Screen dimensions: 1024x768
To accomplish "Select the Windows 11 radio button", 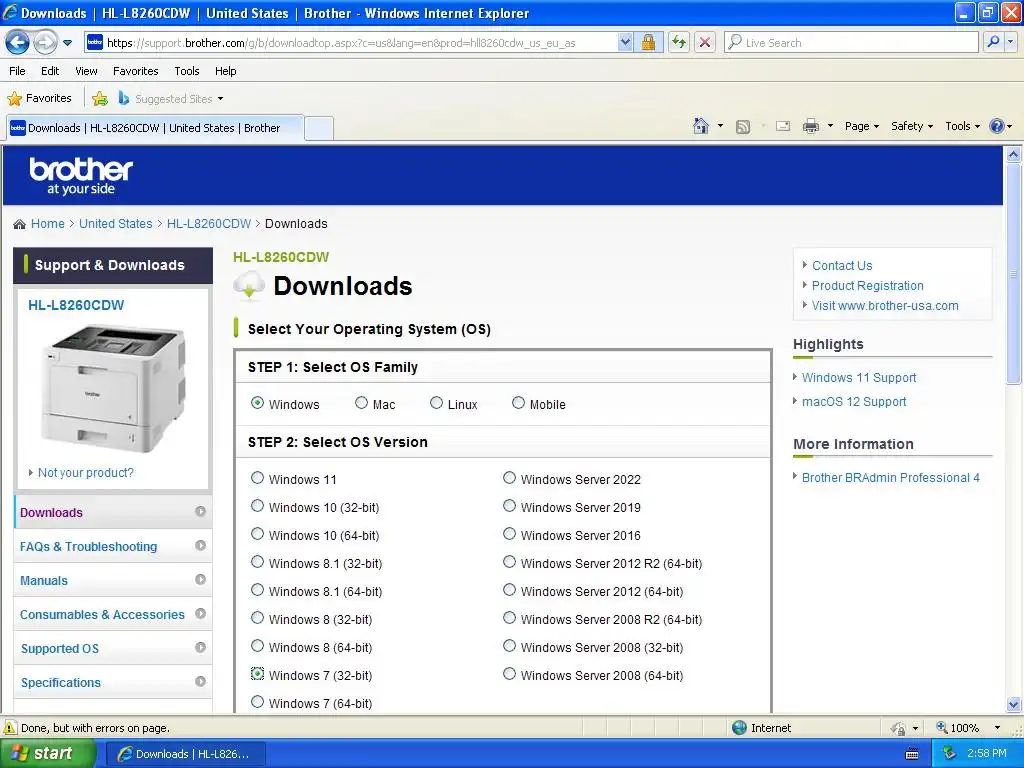I will pos(257,478).
